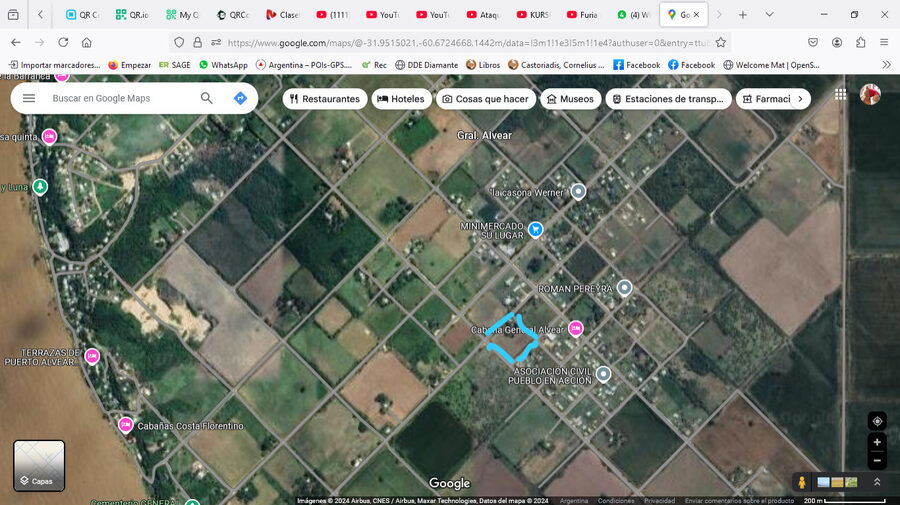Viewport: 900px width, 505px height.
Task: Zoom in the map with the plus button
Action: point(877,442)
